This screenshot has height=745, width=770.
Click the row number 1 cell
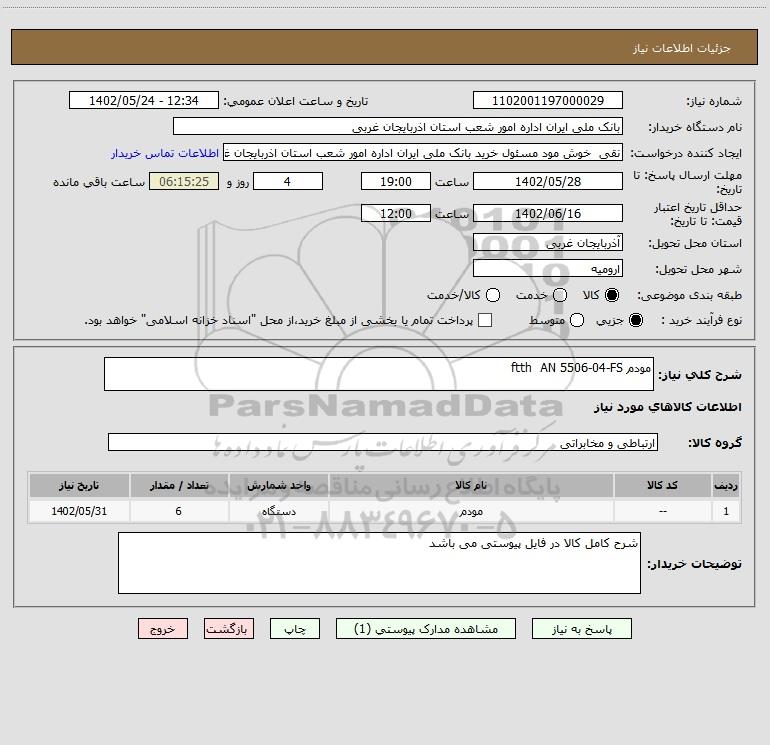[726, 511]
